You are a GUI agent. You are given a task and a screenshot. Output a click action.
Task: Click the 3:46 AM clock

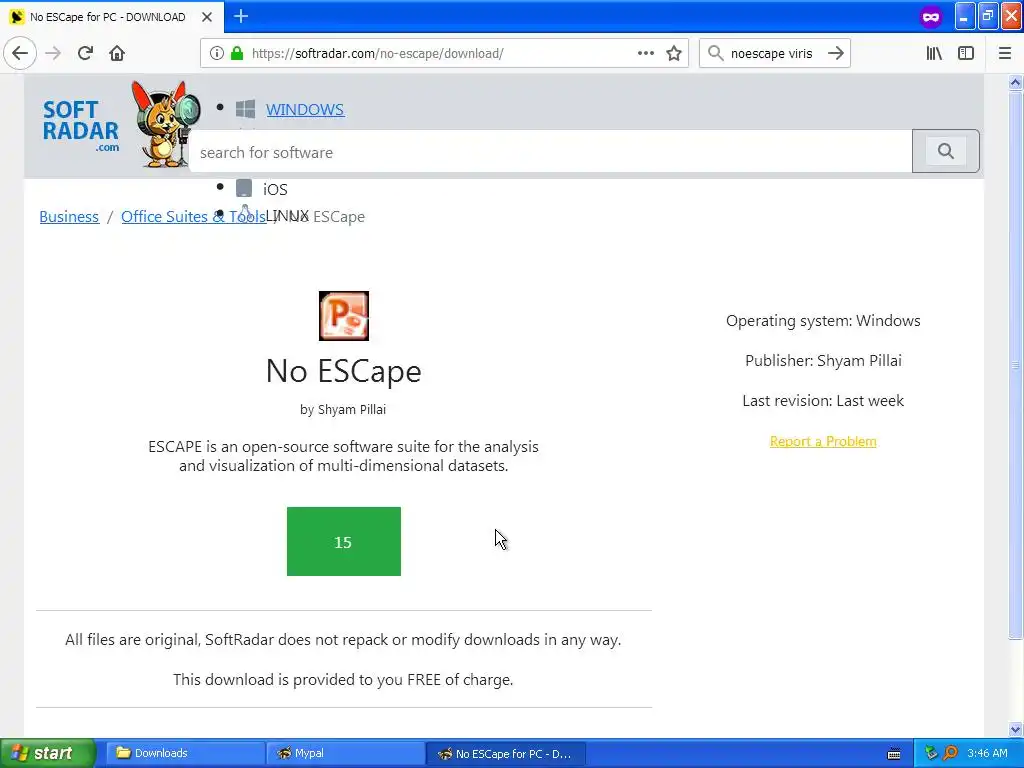coord(987,753)
